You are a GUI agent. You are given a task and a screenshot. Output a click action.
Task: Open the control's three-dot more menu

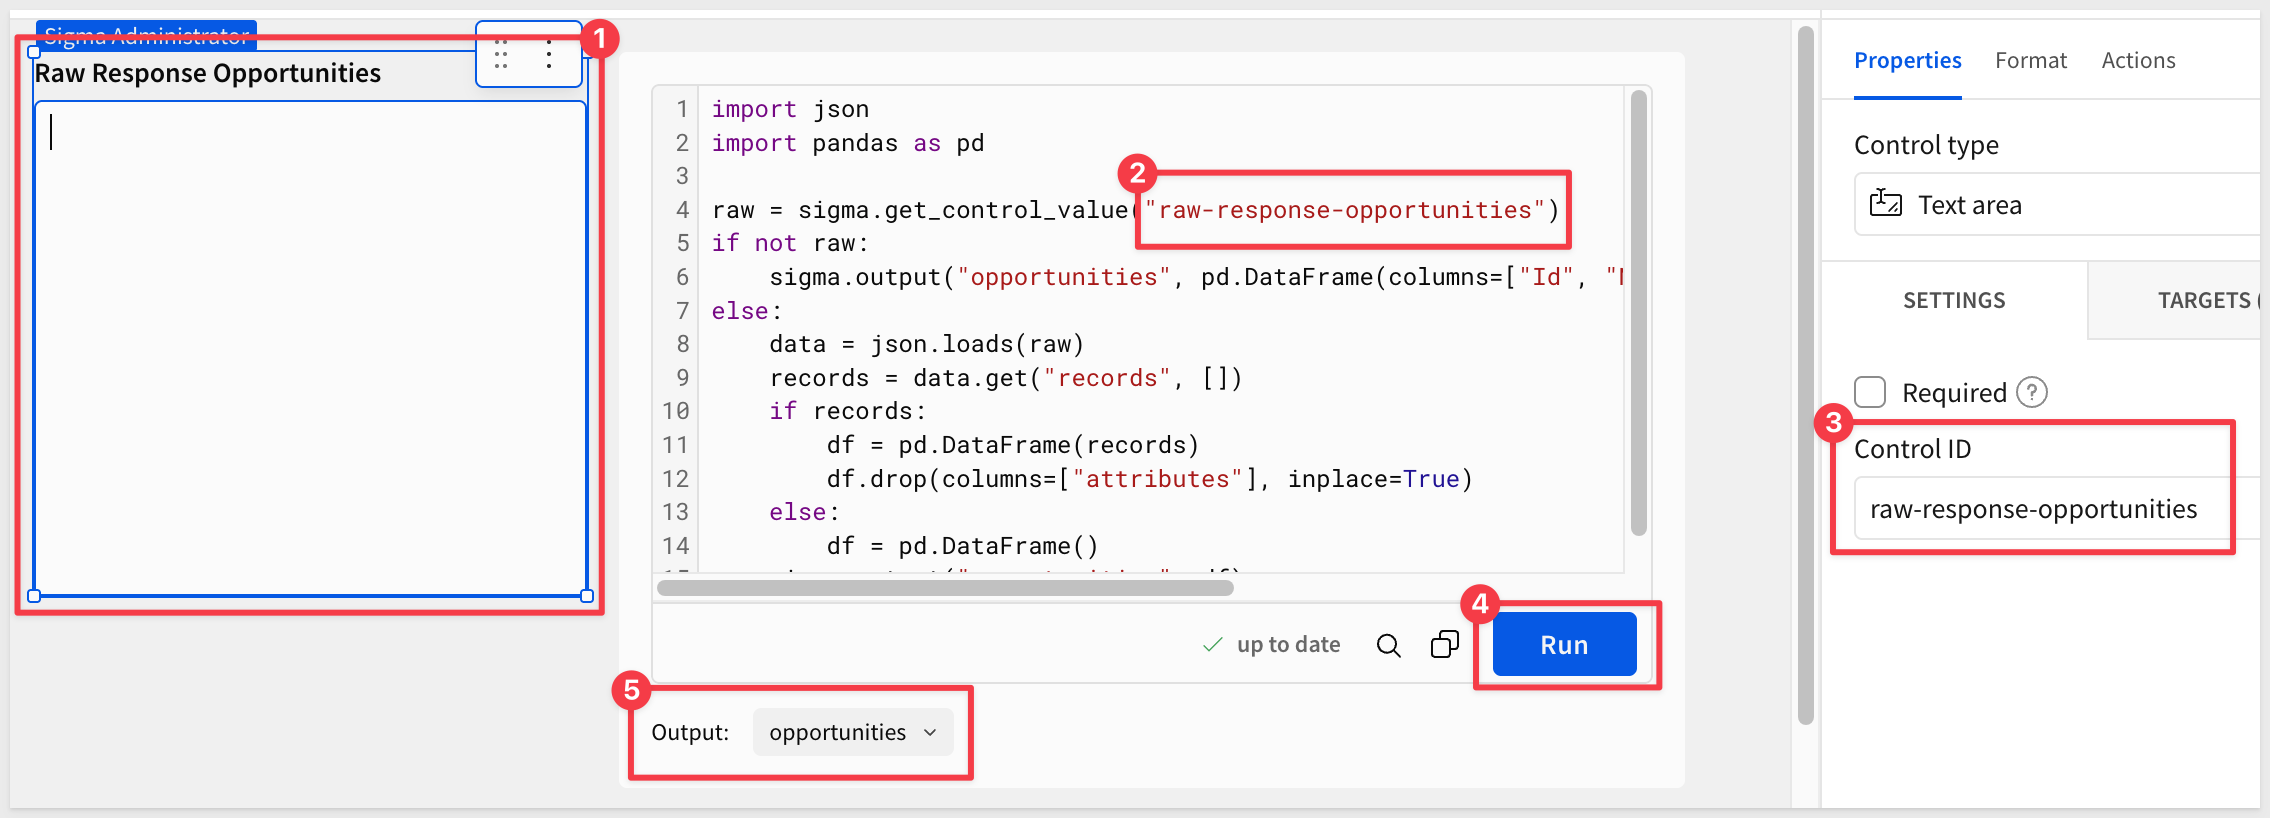(x=549, y=54)
